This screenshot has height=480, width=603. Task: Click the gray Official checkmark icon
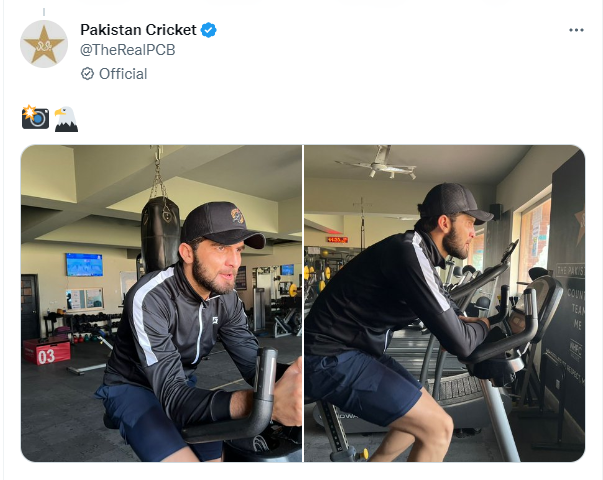click(87, 74)
